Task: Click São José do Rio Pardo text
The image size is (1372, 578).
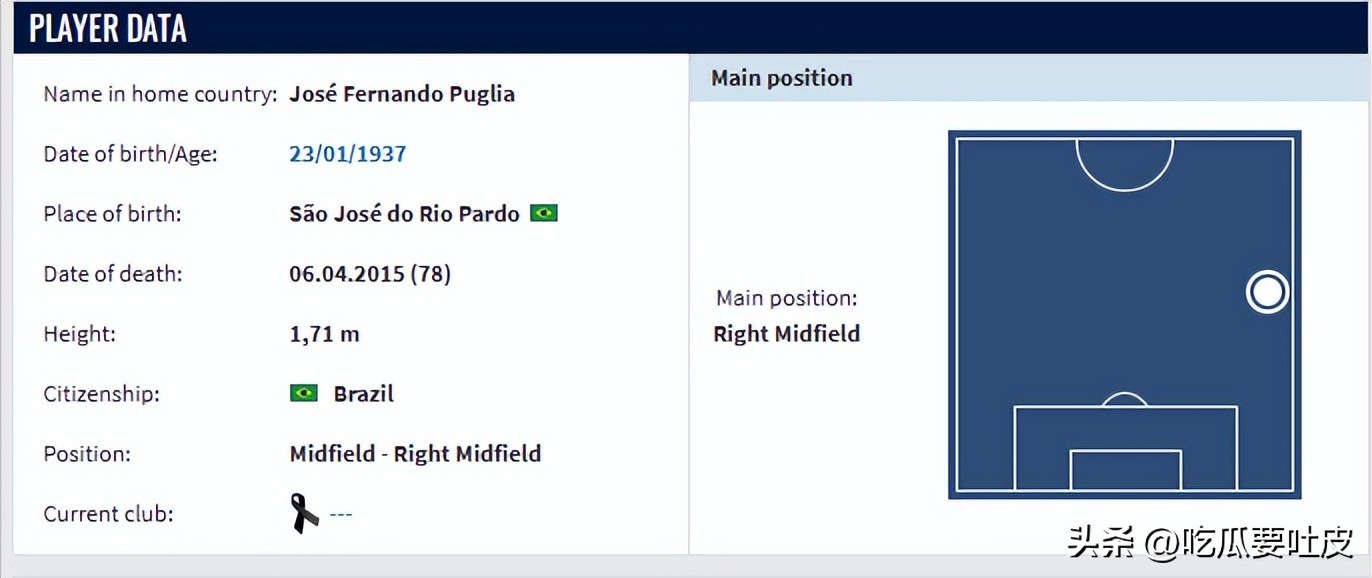Action: (x=404, y=213)
